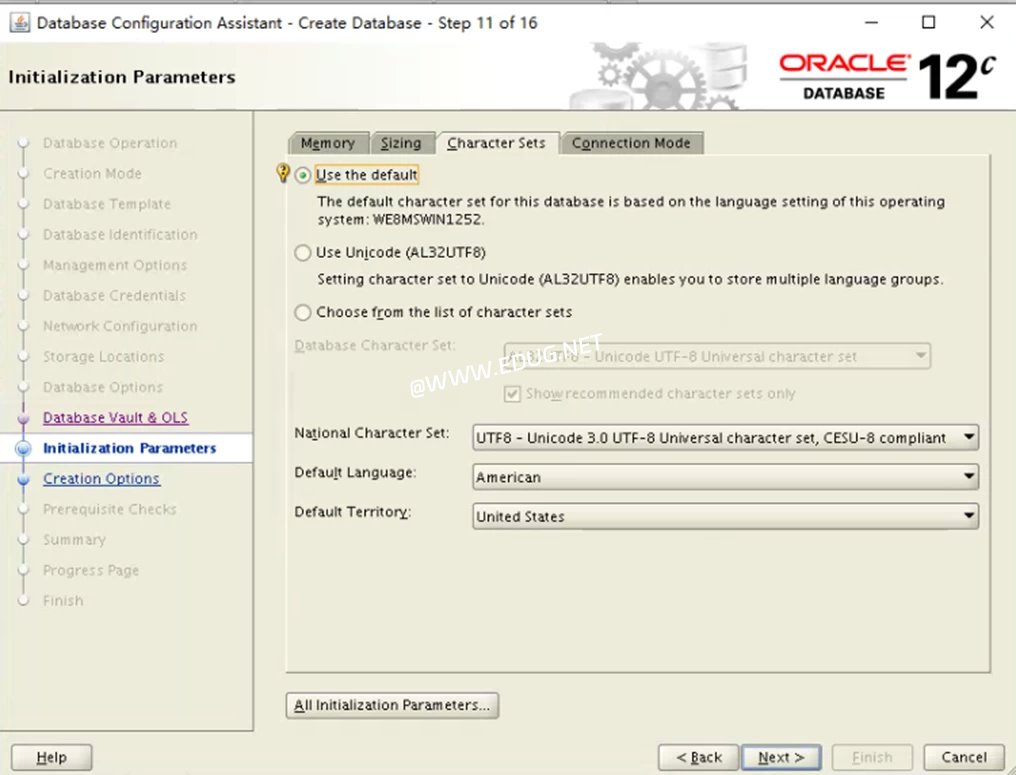
Task: Click the Database Credentials step label
Action: [x=114, y=295]
